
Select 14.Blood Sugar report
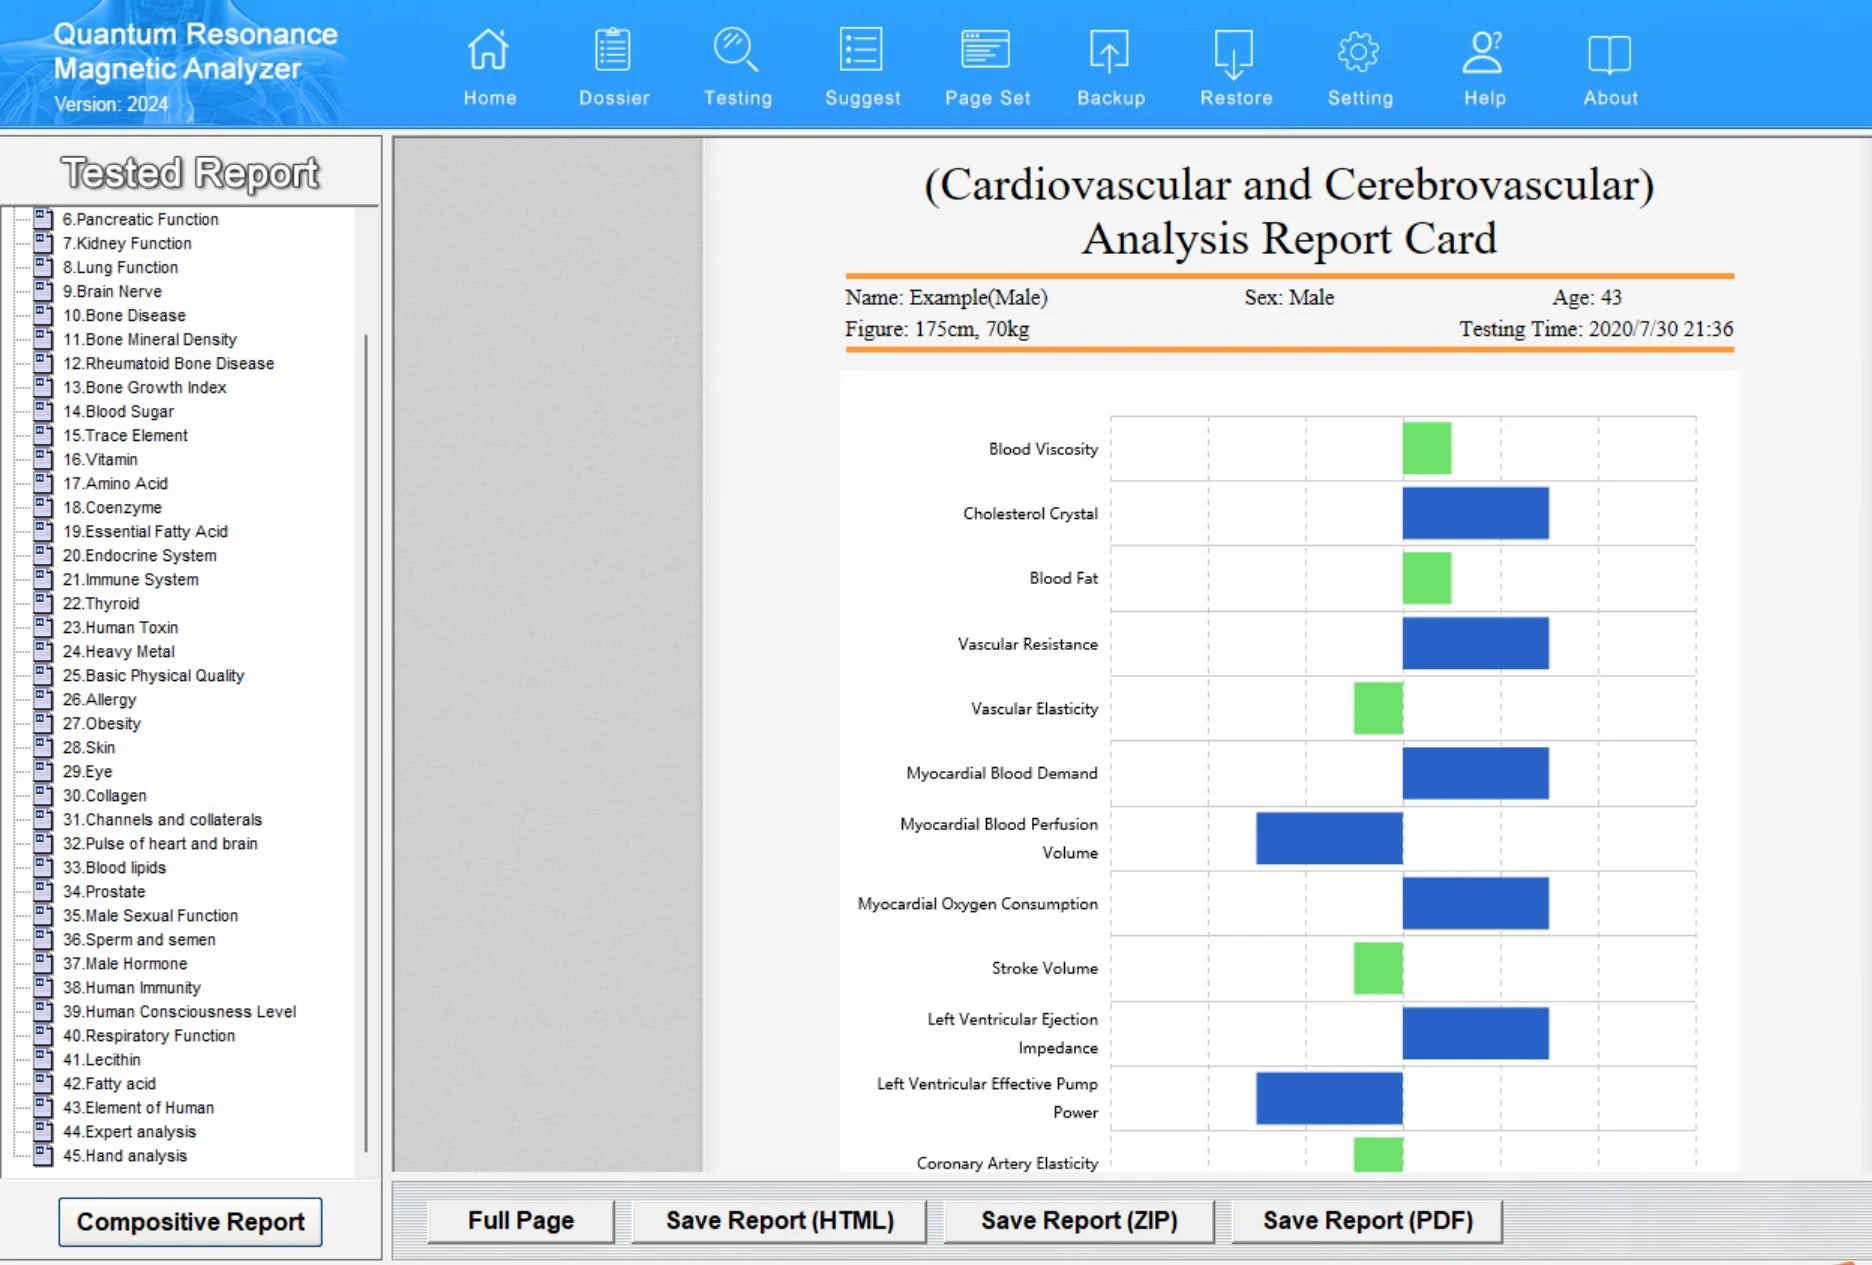(x=118, y=411)
